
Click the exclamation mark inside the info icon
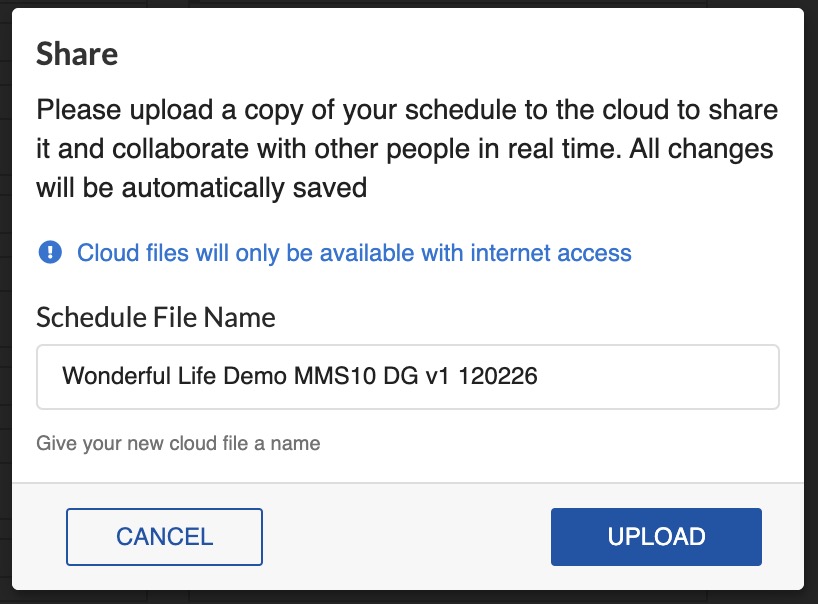coord(49,252)
